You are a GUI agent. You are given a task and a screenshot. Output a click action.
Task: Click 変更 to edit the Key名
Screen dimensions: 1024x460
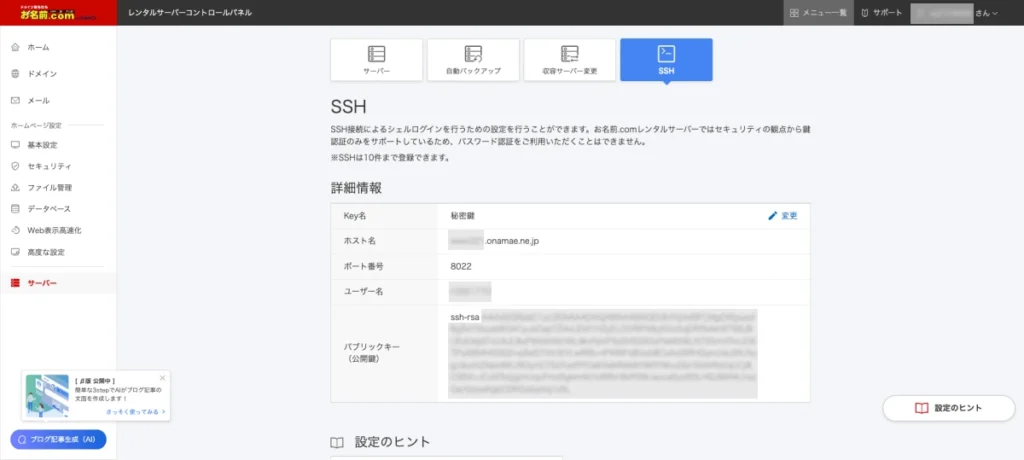(782, 215)
